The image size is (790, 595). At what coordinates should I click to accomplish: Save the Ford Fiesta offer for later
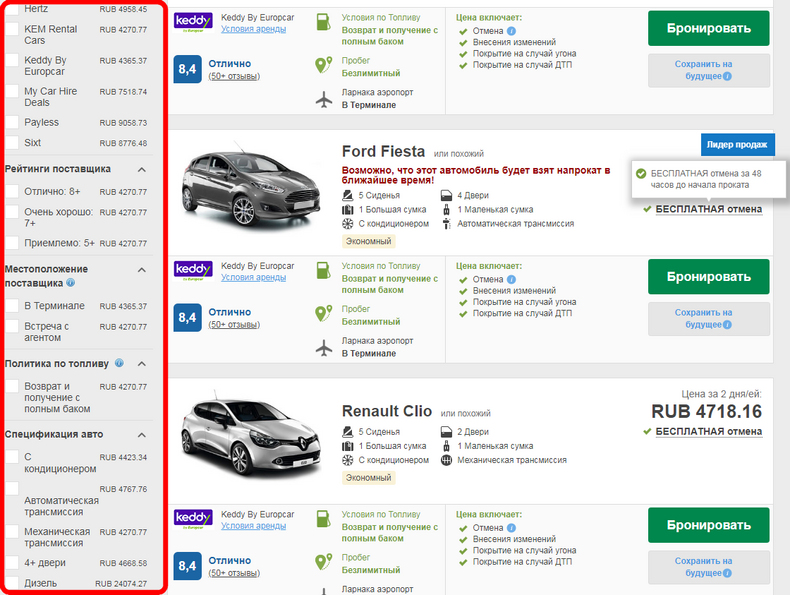tap(708, 318)
